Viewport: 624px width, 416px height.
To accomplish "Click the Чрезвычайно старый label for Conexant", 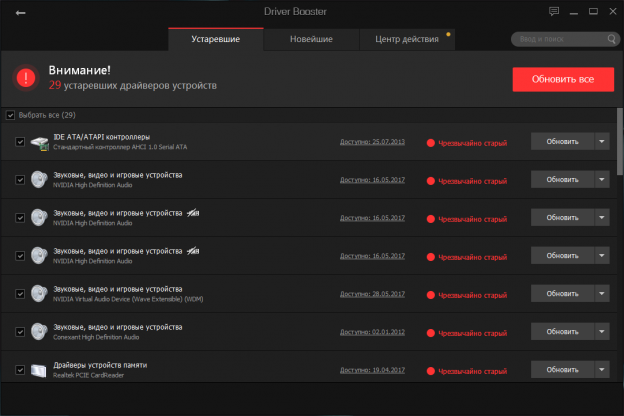I will click(472, 333).
